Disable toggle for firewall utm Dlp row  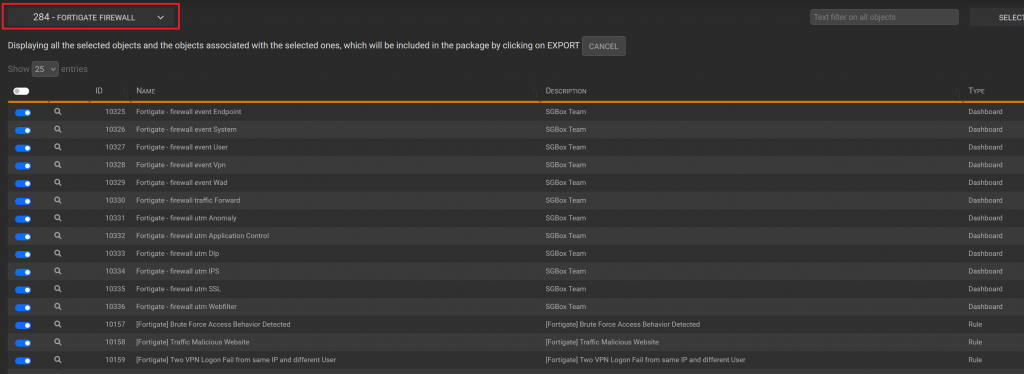[23, 254]
